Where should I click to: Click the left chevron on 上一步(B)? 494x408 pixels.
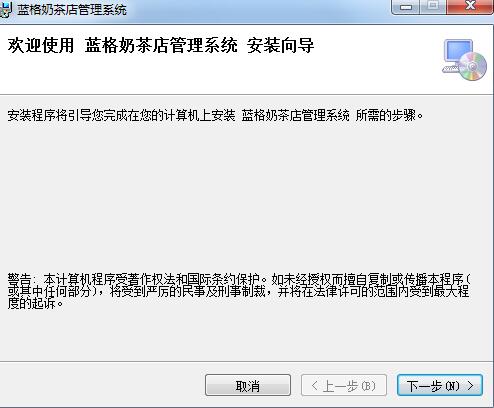[x=314, y=386]
